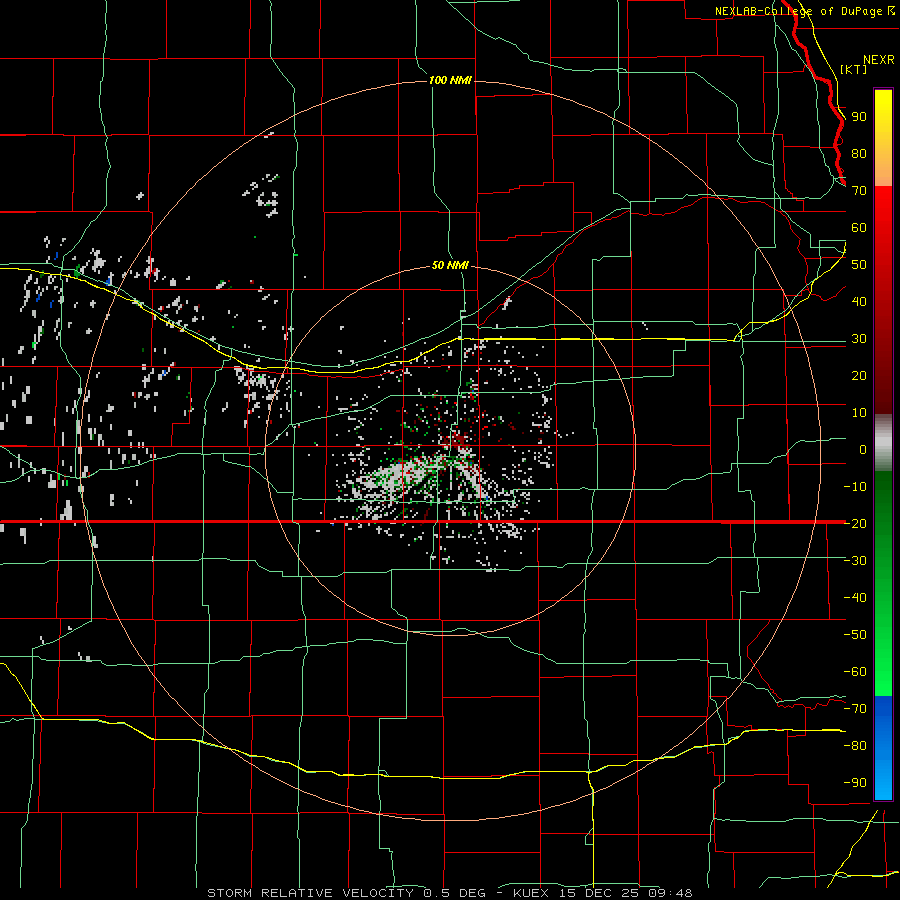Image resolution: width=900 pixels, height=900 pixels.
Task: Click the 90 value on velocity scale
Action: click(x=859, y=117)
